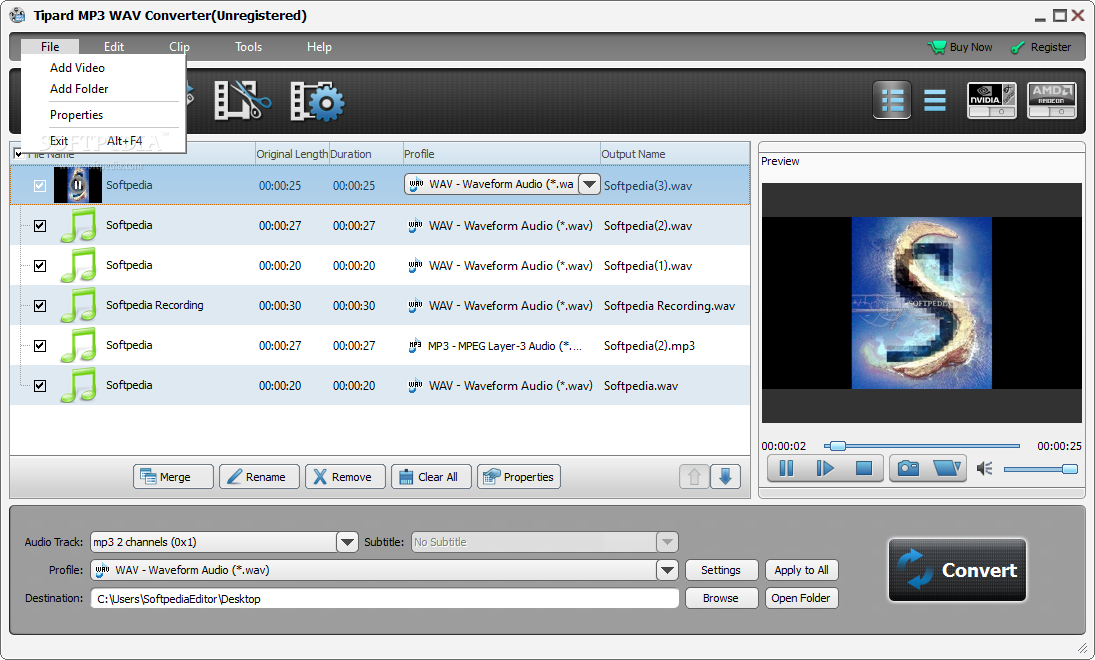
Task: Take a snapshot with camera icon
Action: point(909,468)
